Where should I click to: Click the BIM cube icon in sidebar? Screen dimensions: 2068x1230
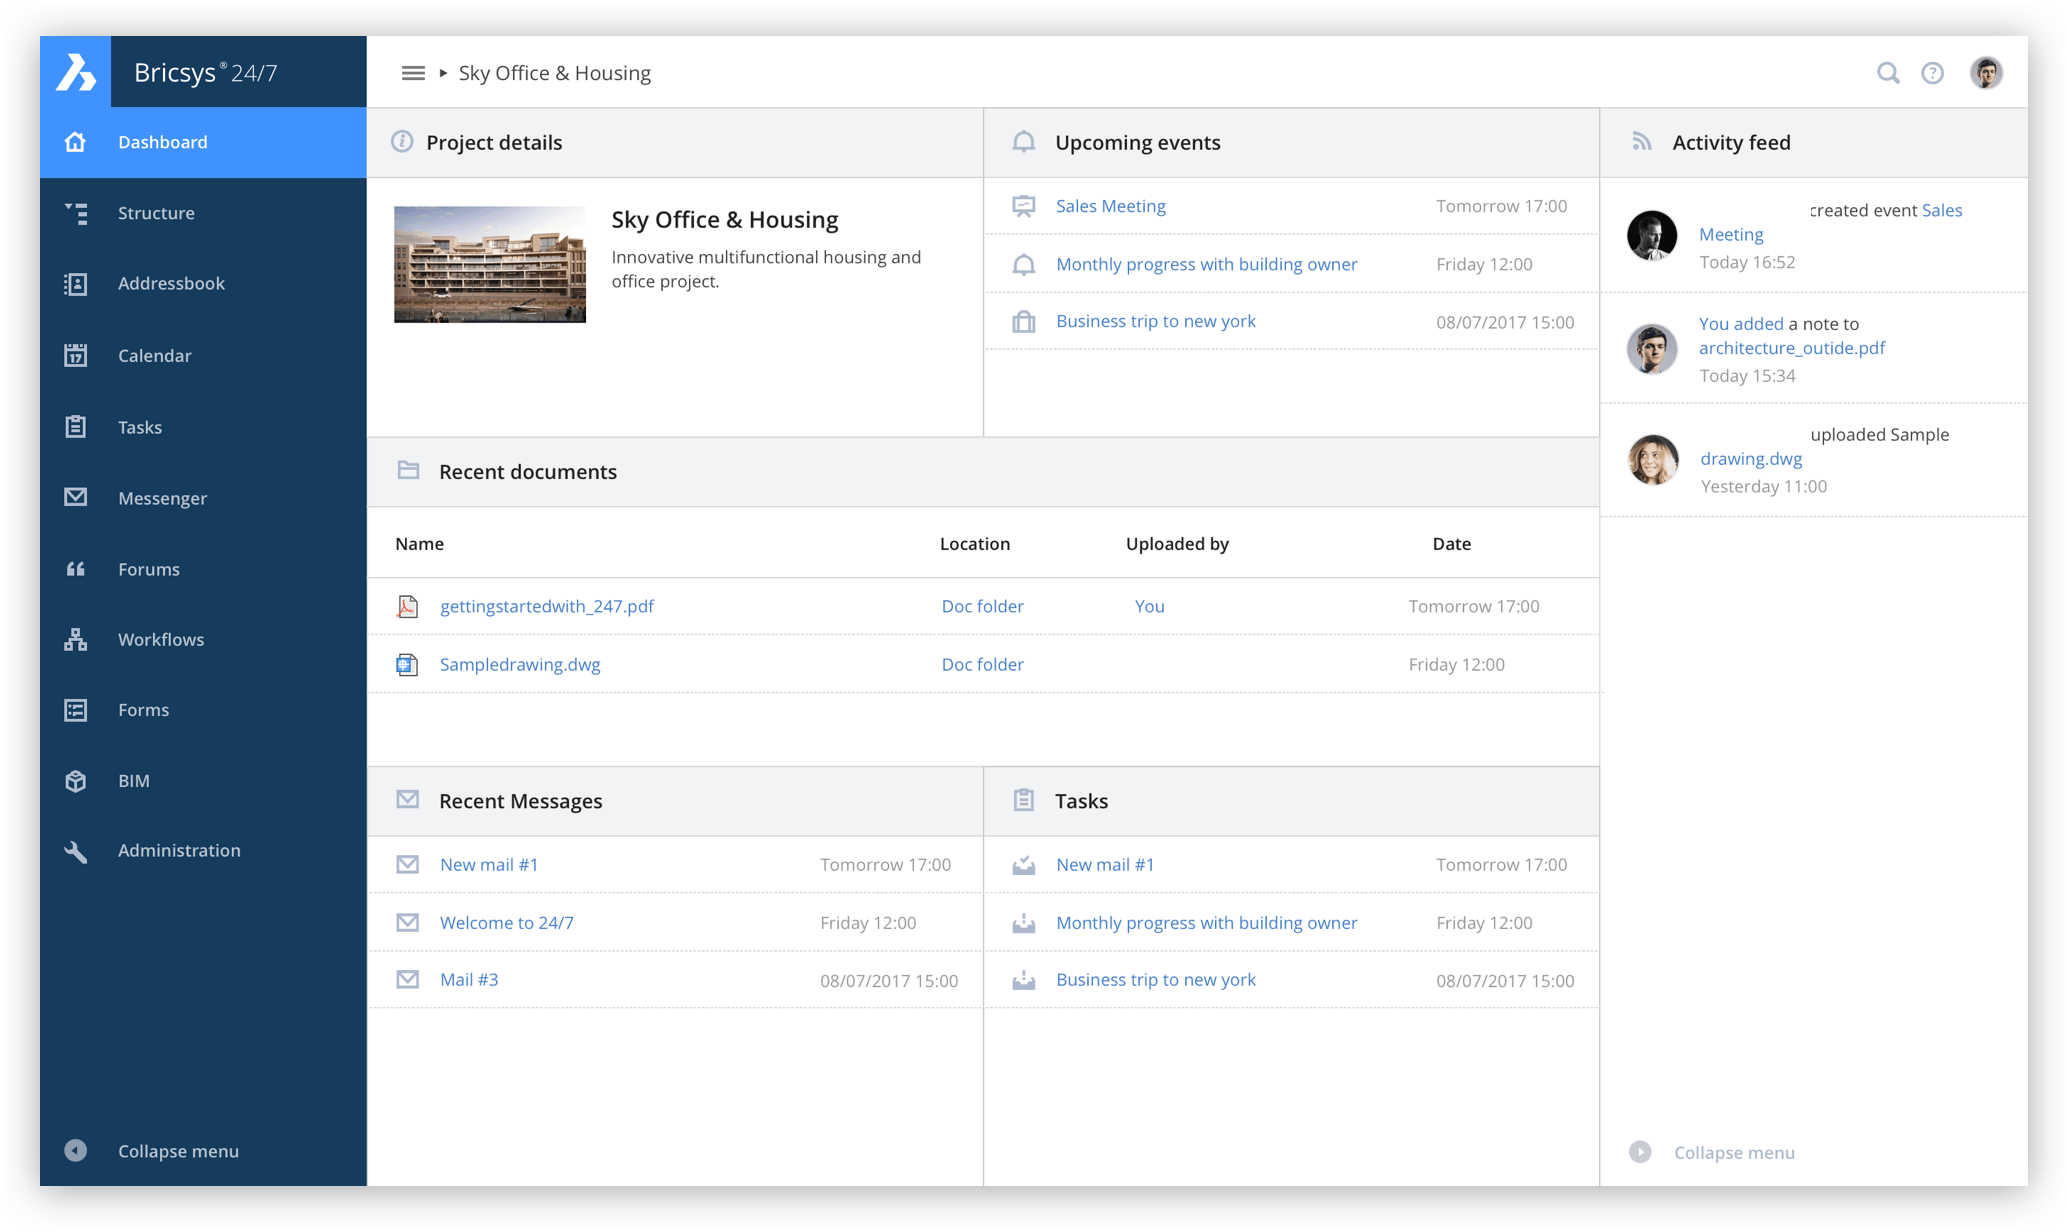click(76, 781)
